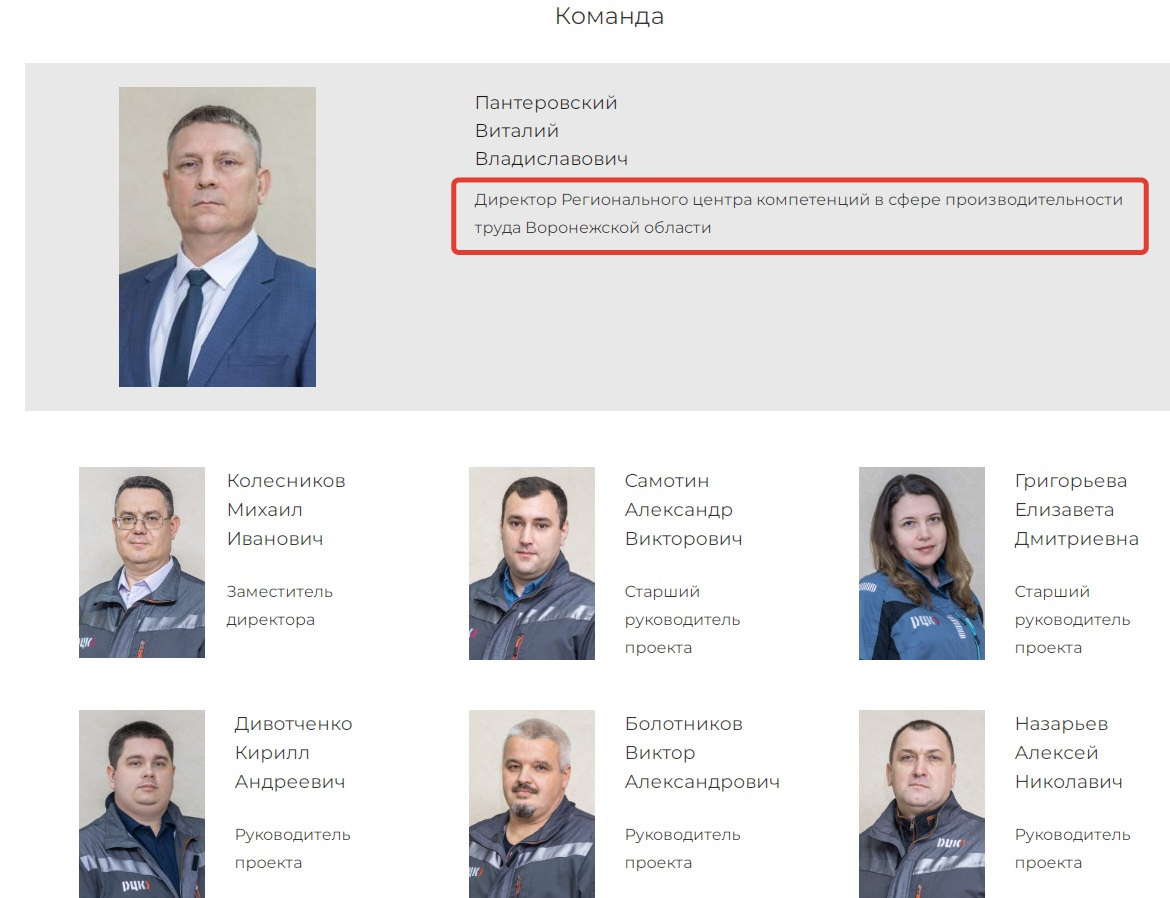Click Руководитель проекта under Назарьев
This screenshot has height=898, width=1170.
pos(1072,848)
